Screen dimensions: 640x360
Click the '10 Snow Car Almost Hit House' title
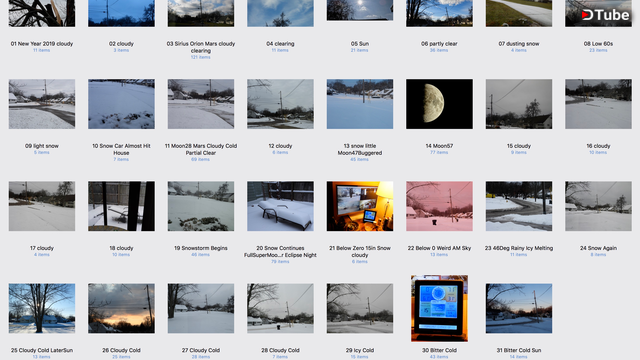[121, 149]
